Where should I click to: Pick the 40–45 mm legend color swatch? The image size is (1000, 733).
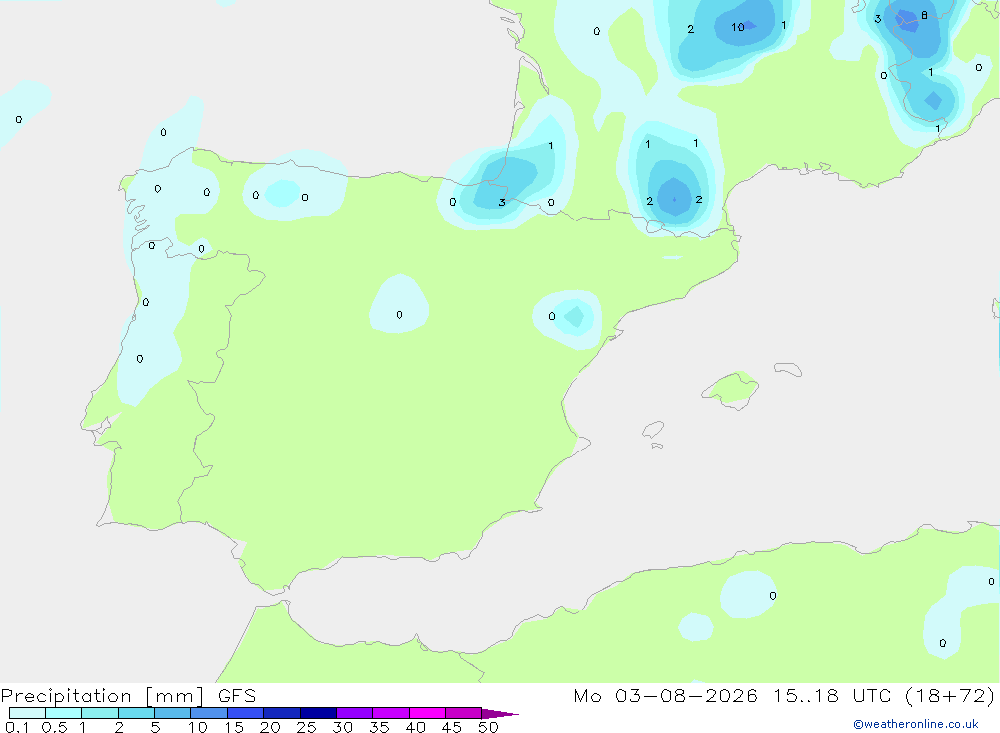click(427, 713)
